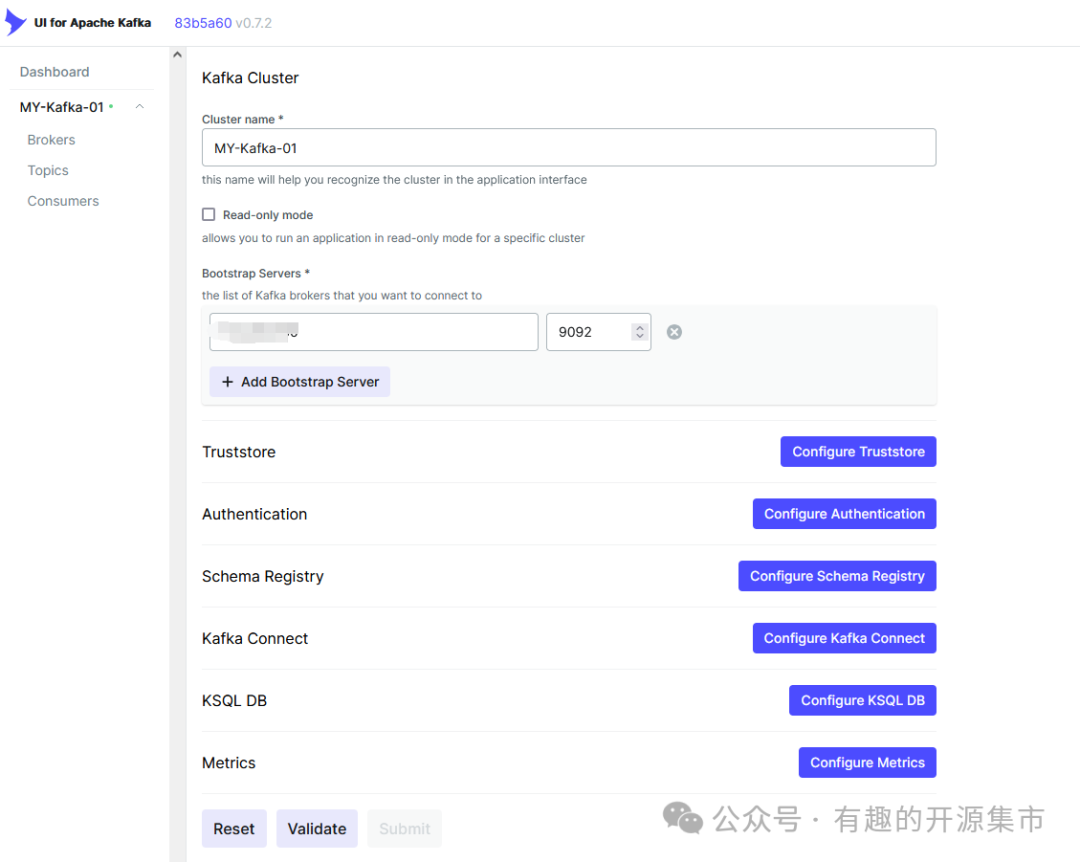Click Add Bootstrap Server button
Viewport: 1080px width, 862px height.
(x=300, y=382)
